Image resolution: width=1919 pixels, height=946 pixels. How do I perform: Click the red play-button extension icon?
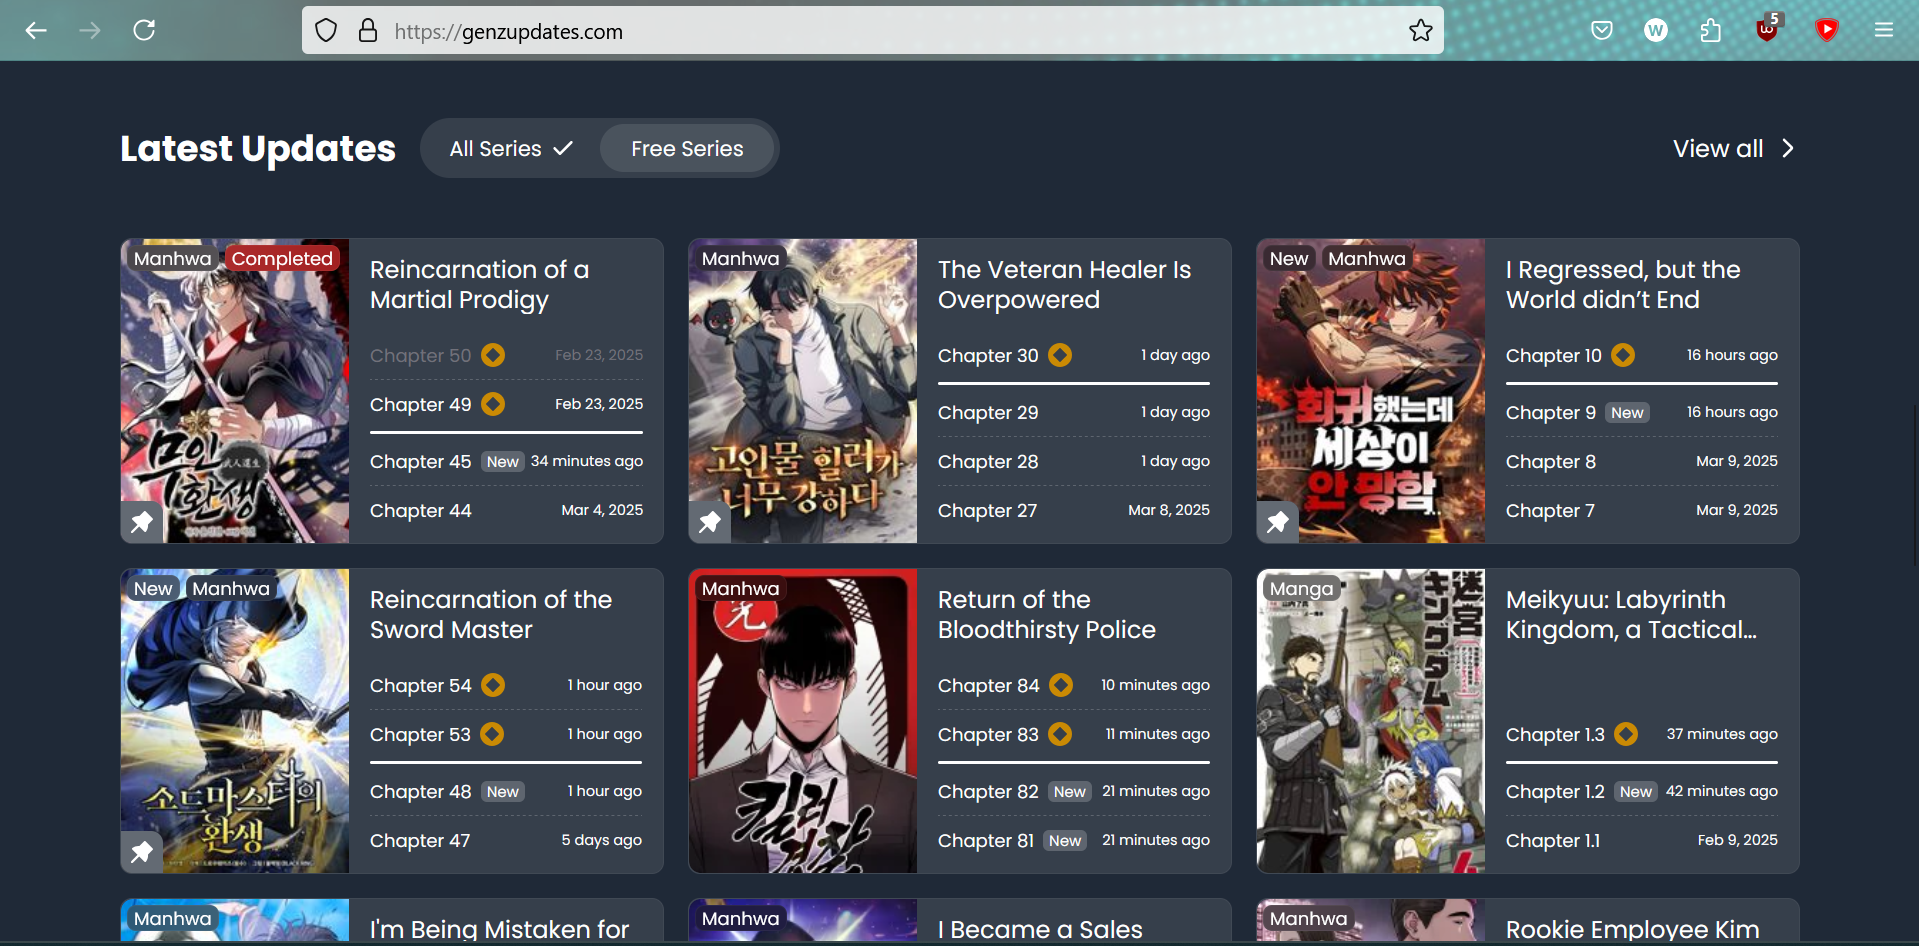1827,30
